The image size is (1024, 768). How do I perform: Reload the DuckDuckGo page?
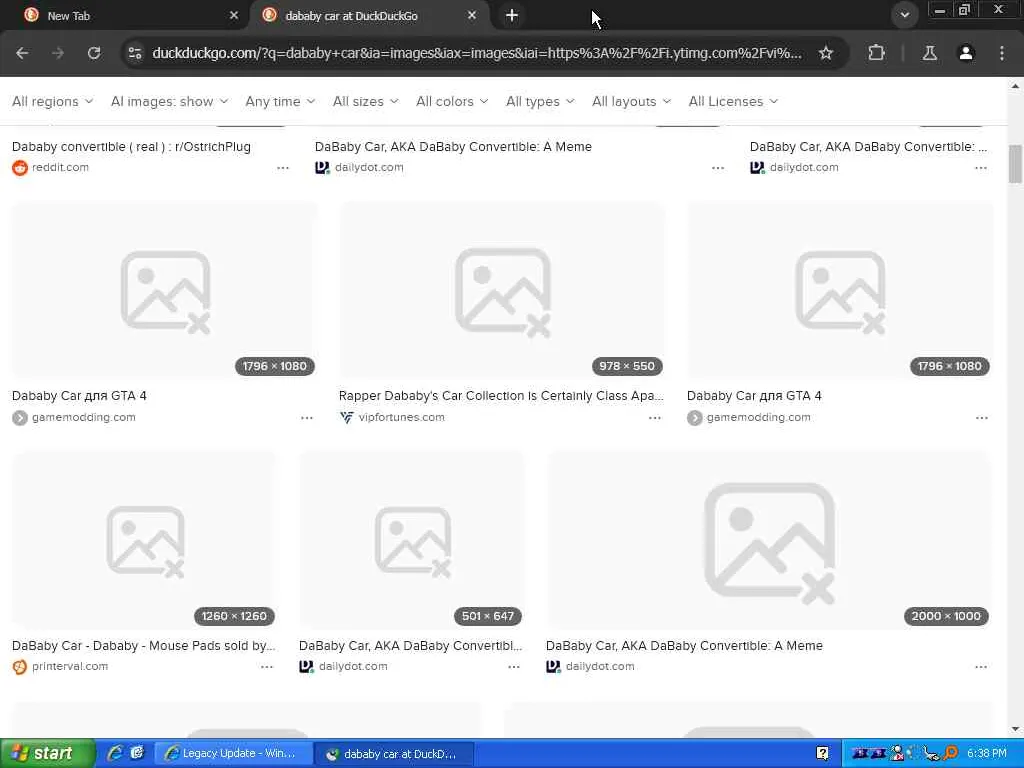click(x=94, y=53)
